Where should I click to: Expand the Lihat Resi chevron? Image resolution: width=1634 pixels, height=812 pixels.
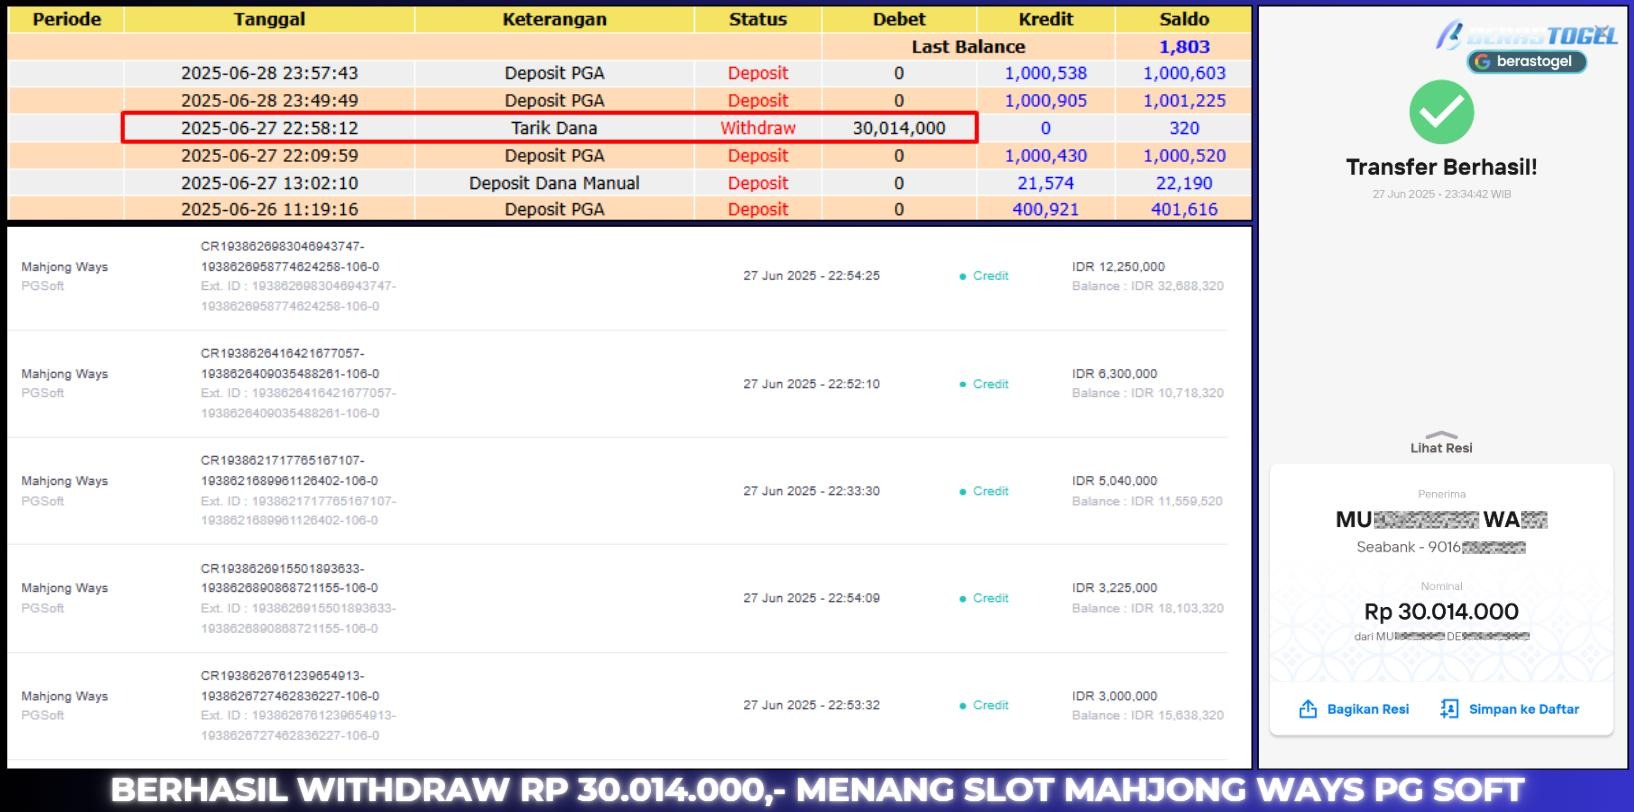(1441, 435)
